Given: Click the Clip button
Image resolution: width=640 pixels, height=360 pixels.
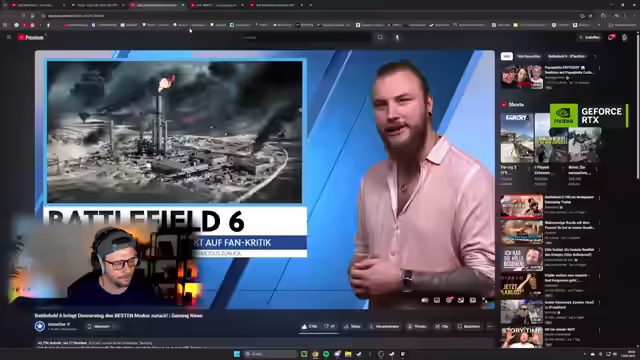Looking at the screenshot, I should (442, 327).
